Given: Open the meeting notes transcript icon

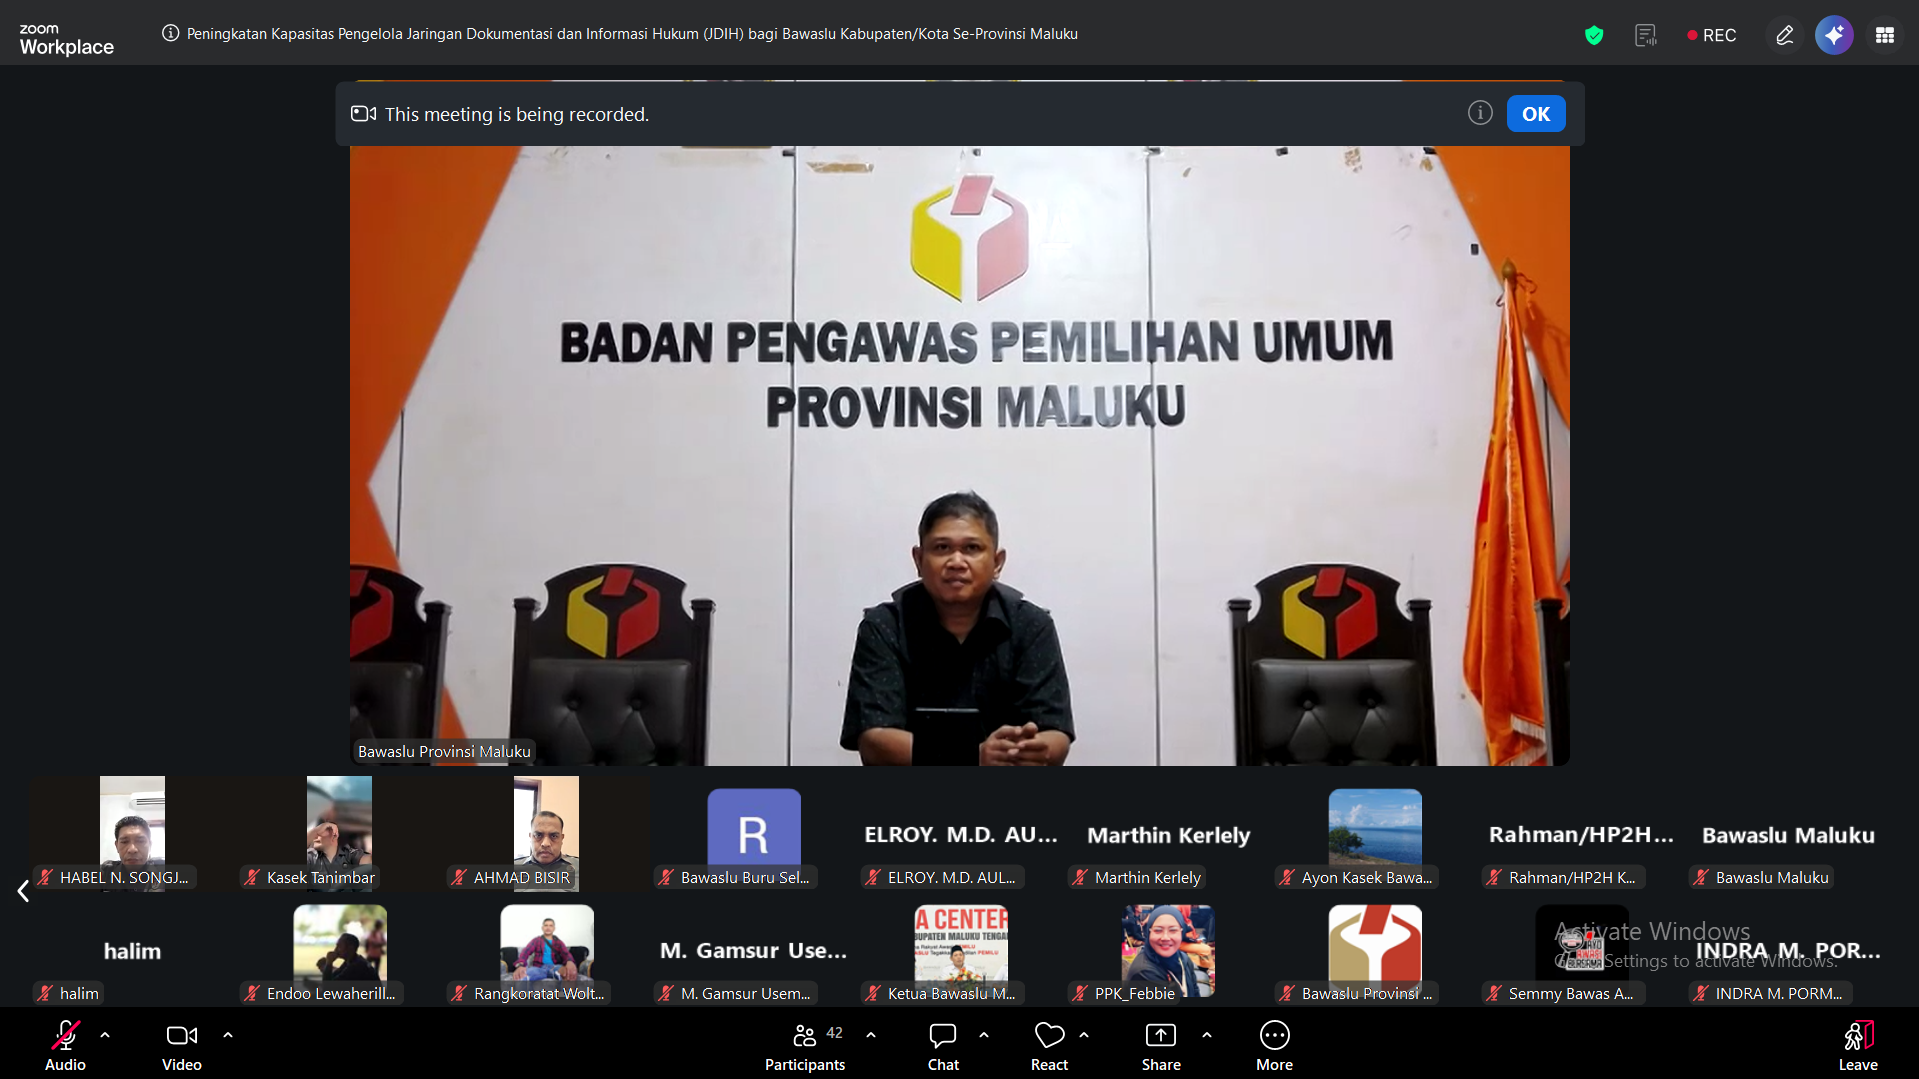Looking at the screenshot, I should point(1645,35).
